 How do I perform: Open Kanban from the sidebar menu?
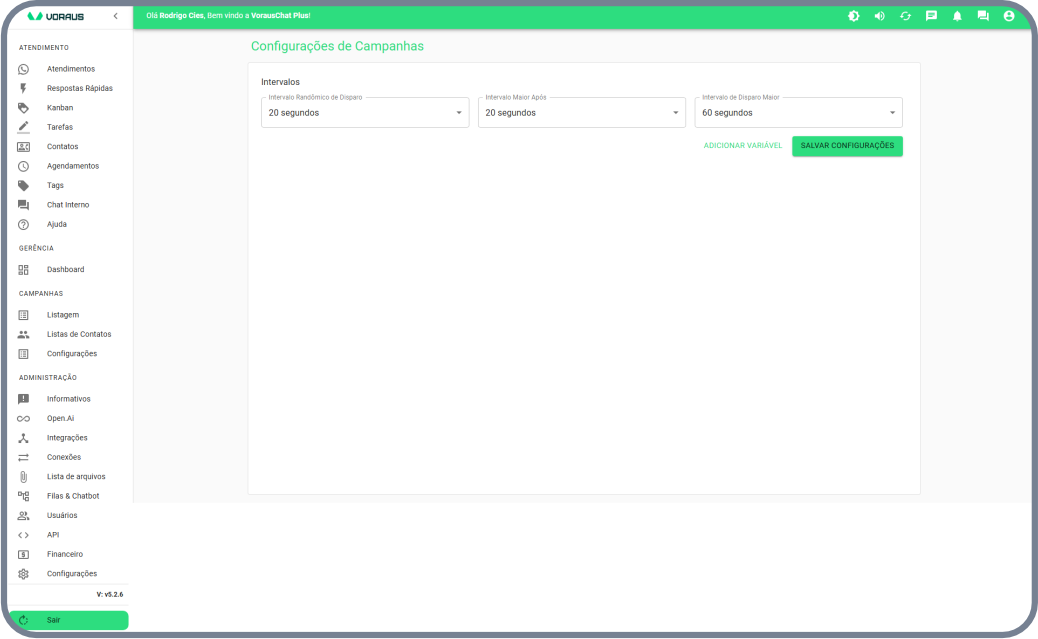click(60, 108)
